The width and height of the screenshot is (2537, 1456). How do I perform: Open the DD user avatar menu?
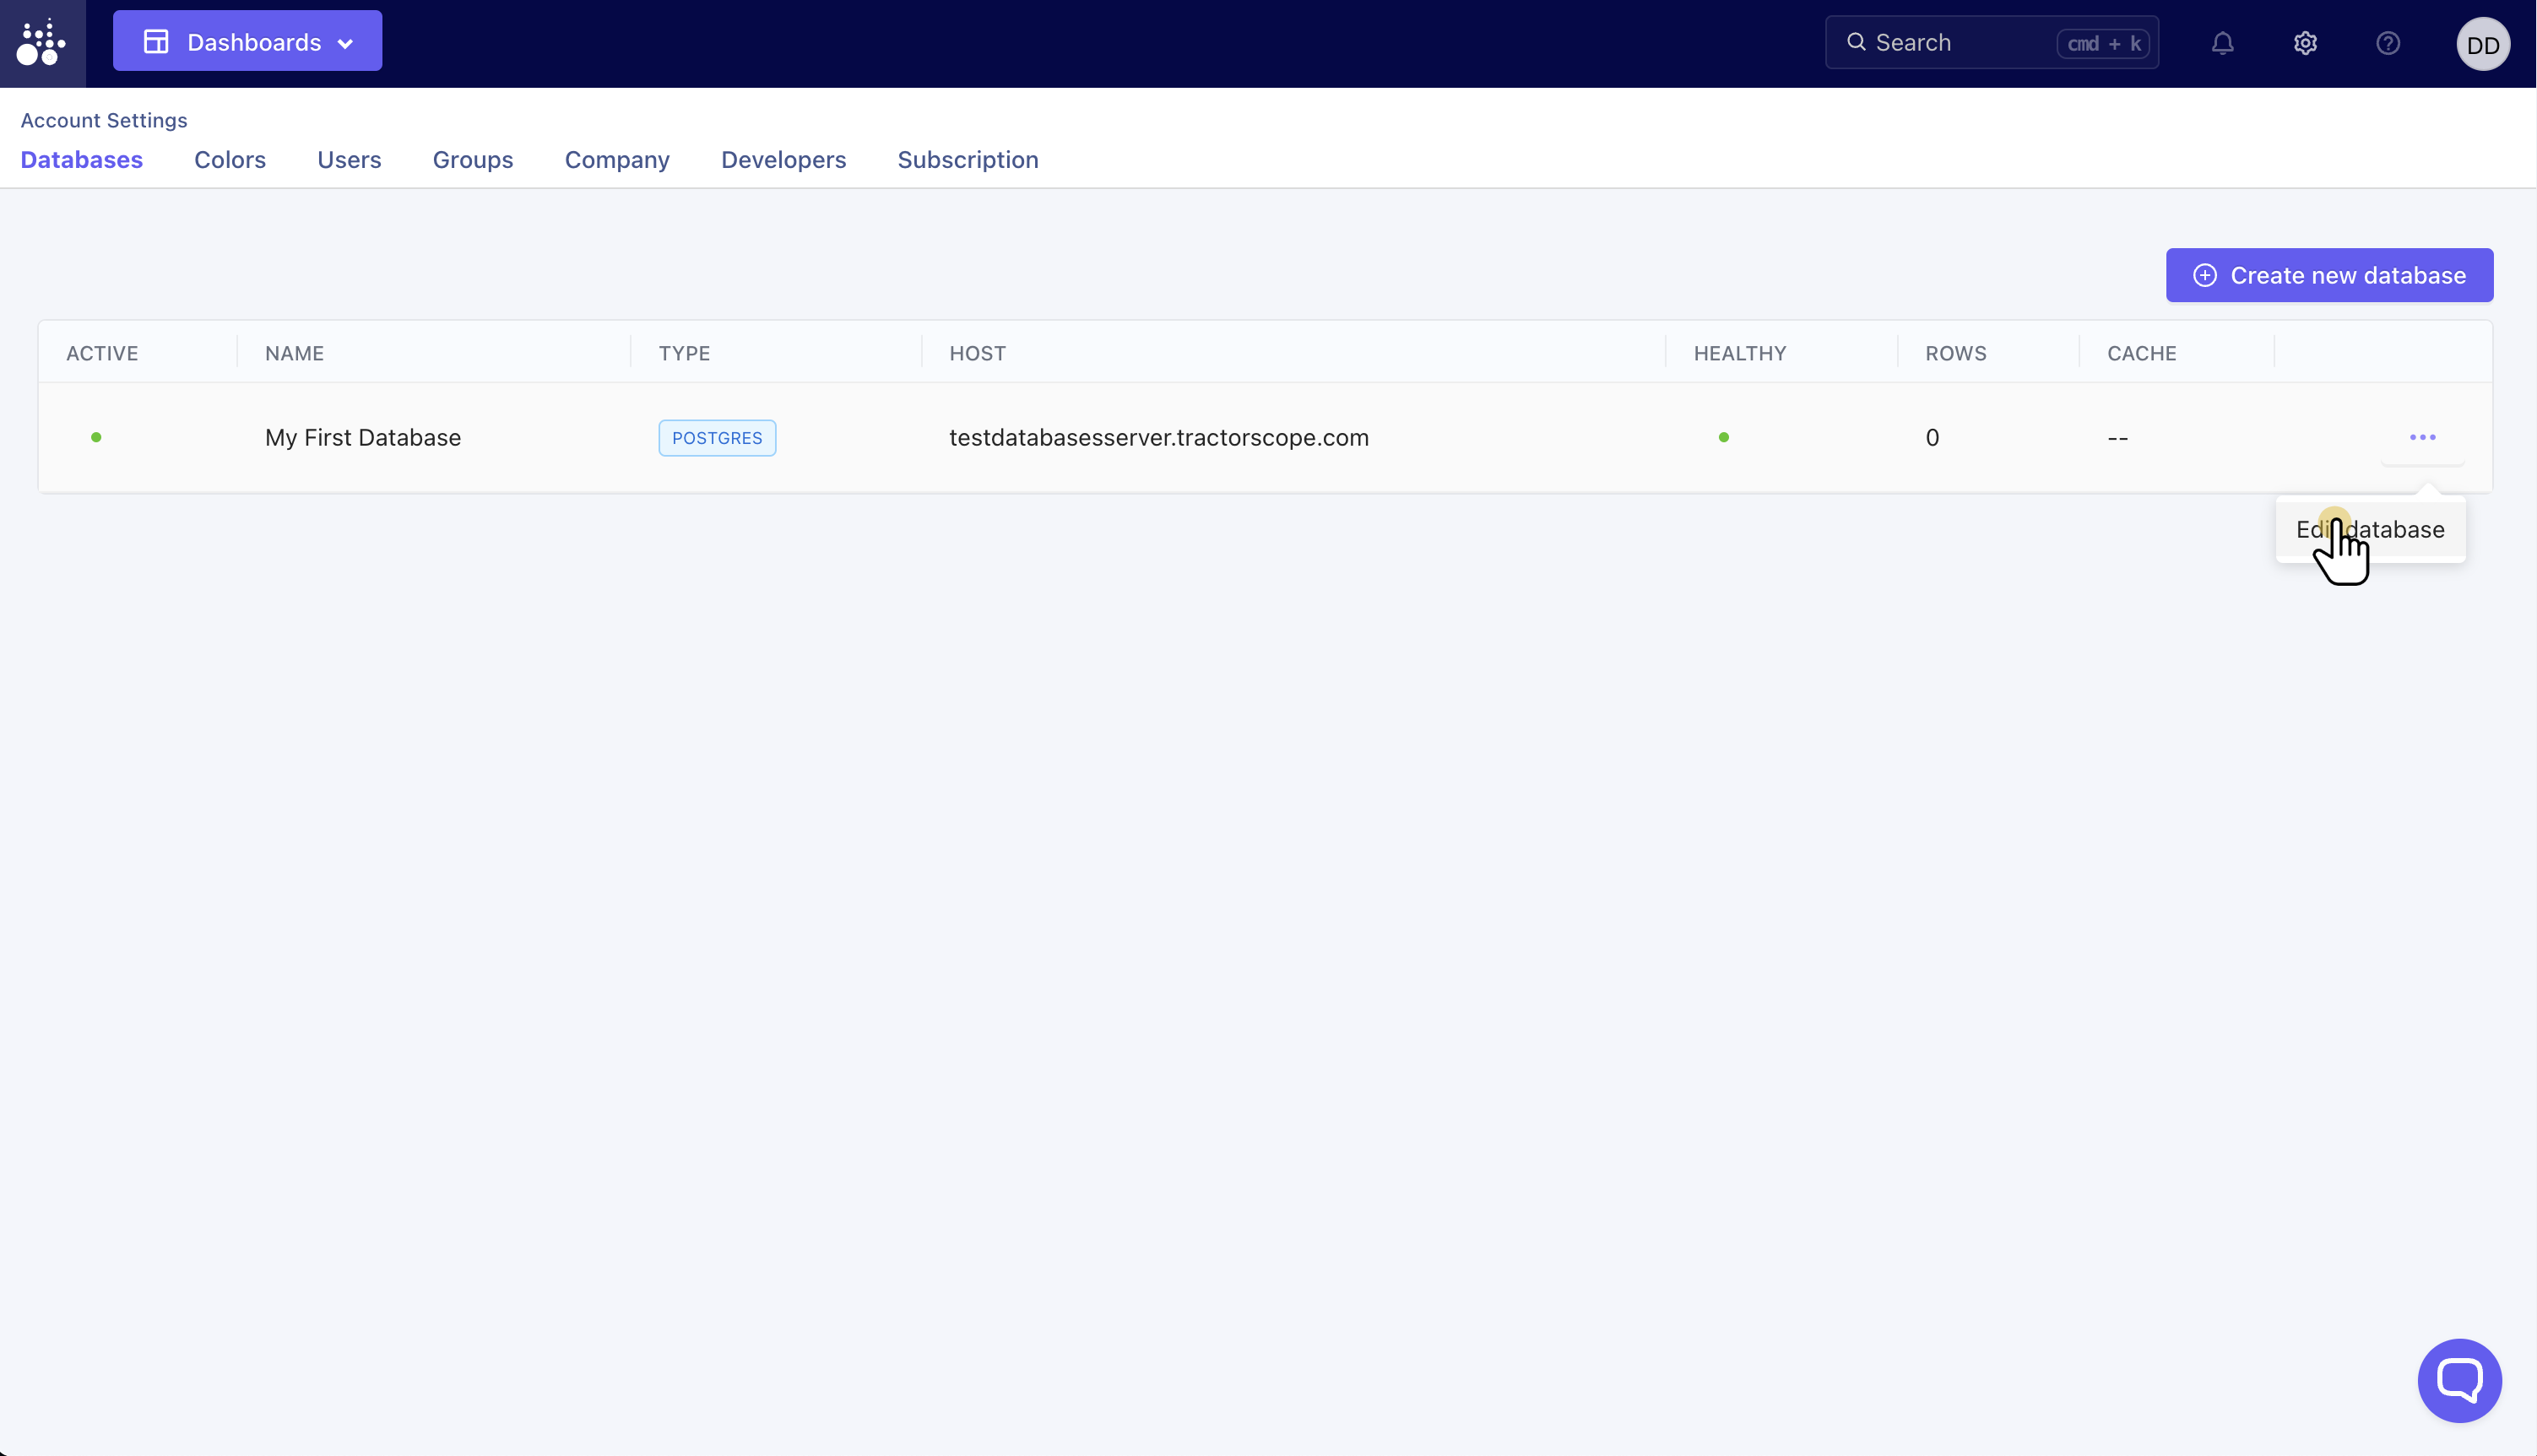click(2482, 45)
